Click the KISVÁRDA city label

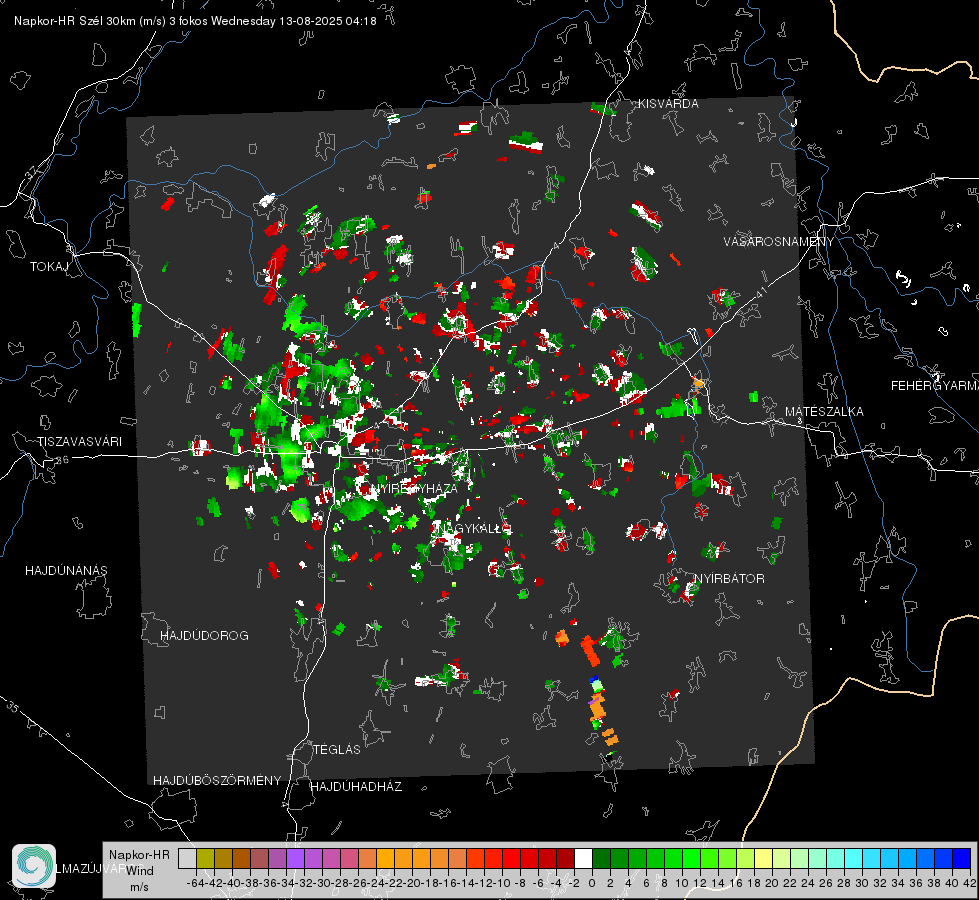tap(668, 104)
